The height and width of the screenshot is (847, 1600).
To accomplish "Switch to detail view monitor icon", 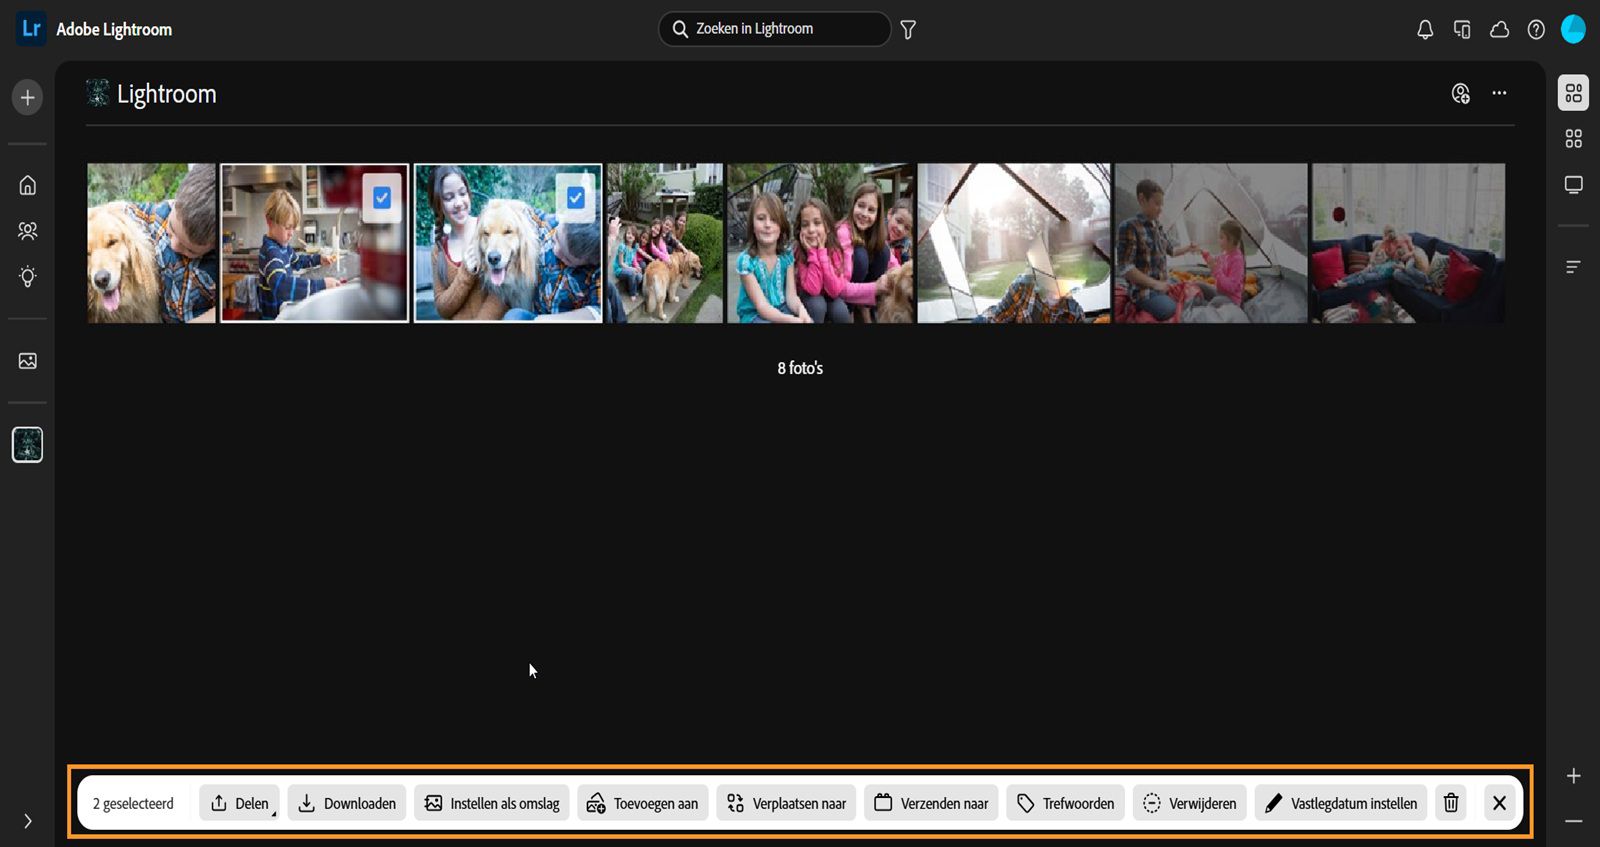I will coord(1574,185).
